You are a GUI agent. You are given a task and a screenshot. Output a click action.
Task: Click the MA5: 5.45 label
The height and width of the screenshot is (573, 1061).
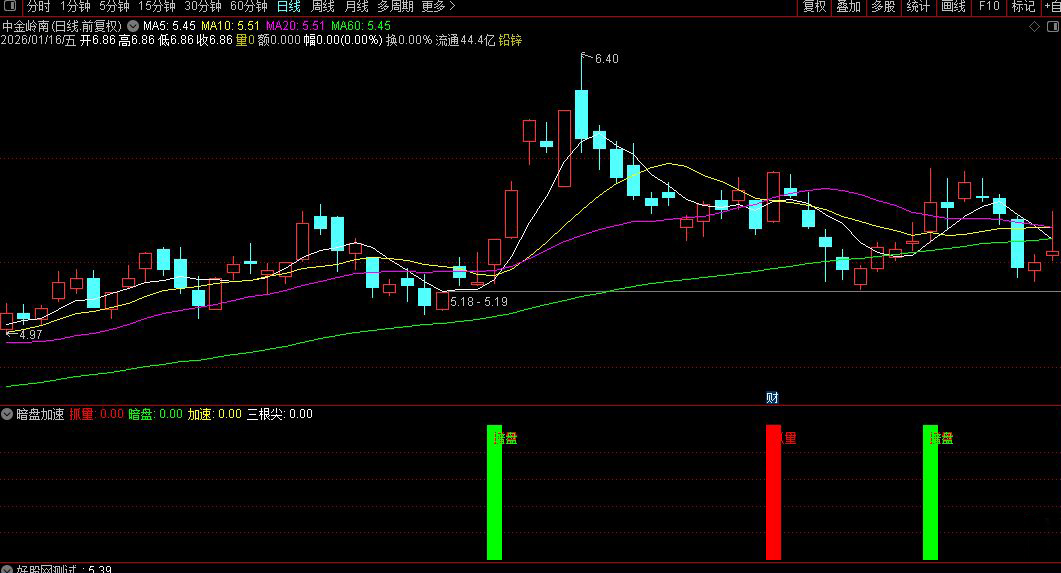point(169,26)
